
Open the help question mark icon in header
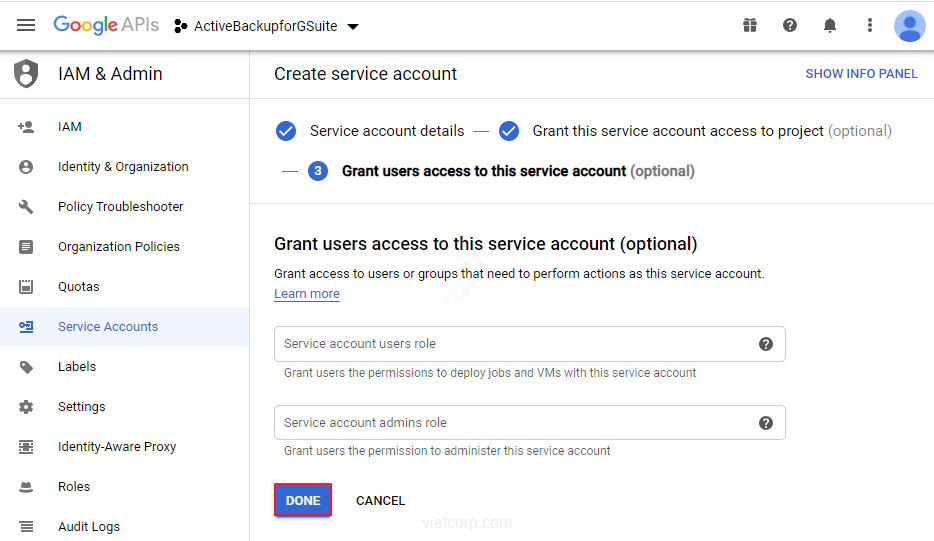(x=790, y=25)
